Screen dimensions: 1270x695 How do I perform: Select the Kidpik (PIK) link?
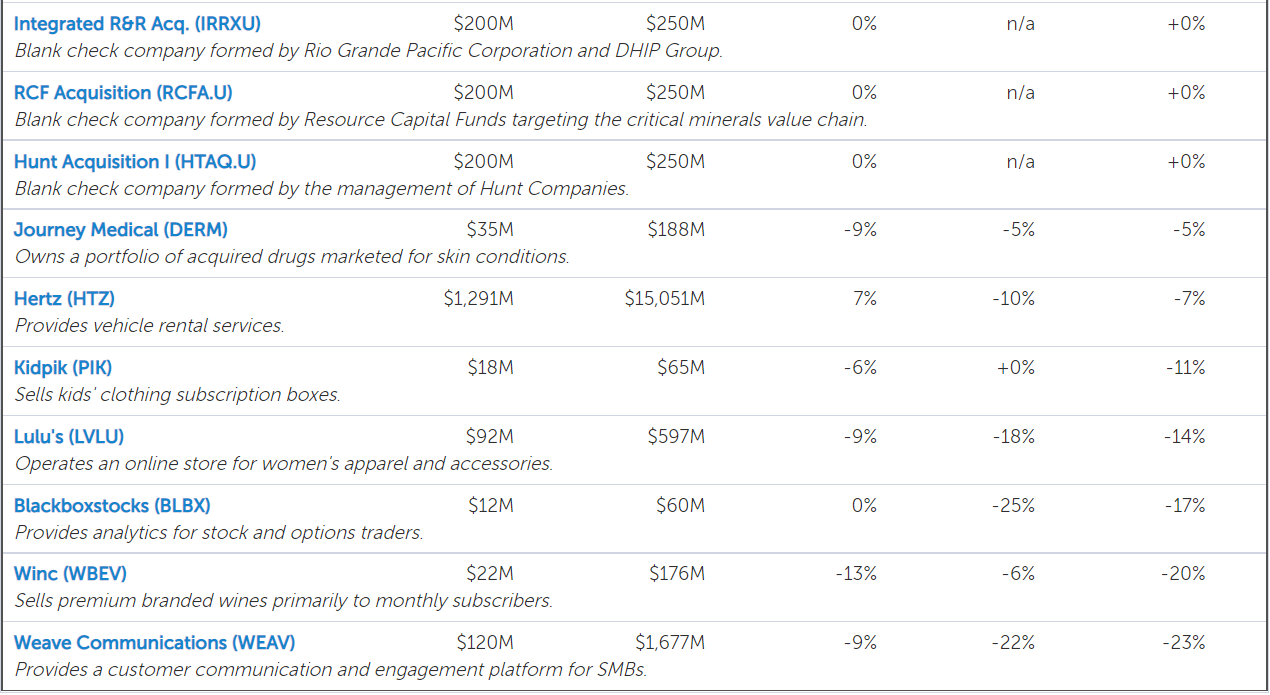[63, 368]
